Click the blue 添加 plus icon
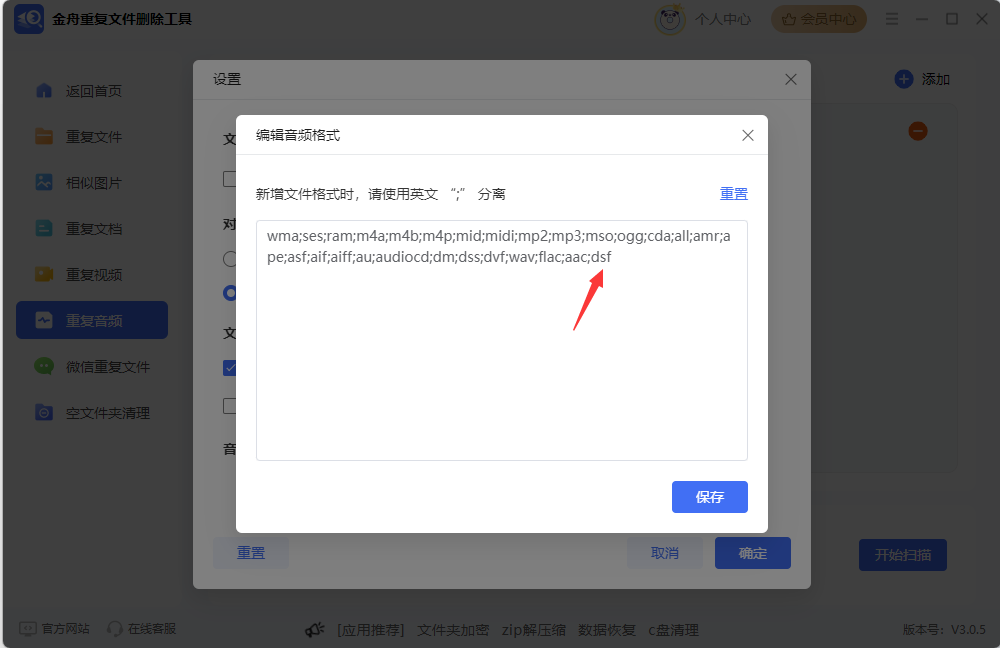 [904, 79]
